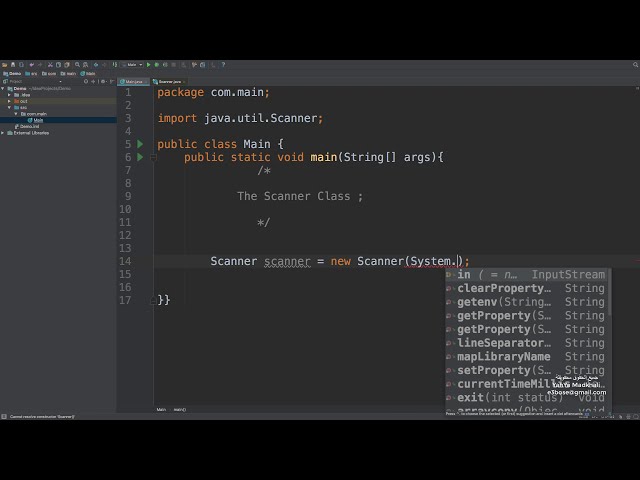
Task: Collapse main method using fold marker
Action: pos(153,157)
